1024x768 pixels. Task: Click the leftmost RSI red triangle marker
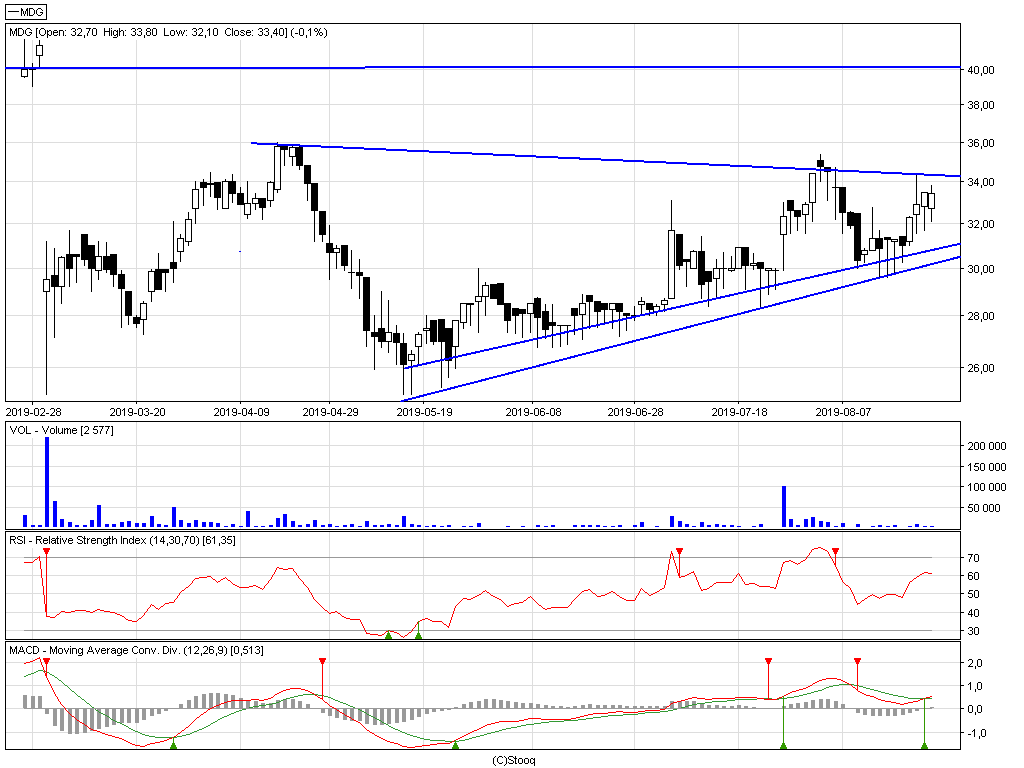click(46, 552)
